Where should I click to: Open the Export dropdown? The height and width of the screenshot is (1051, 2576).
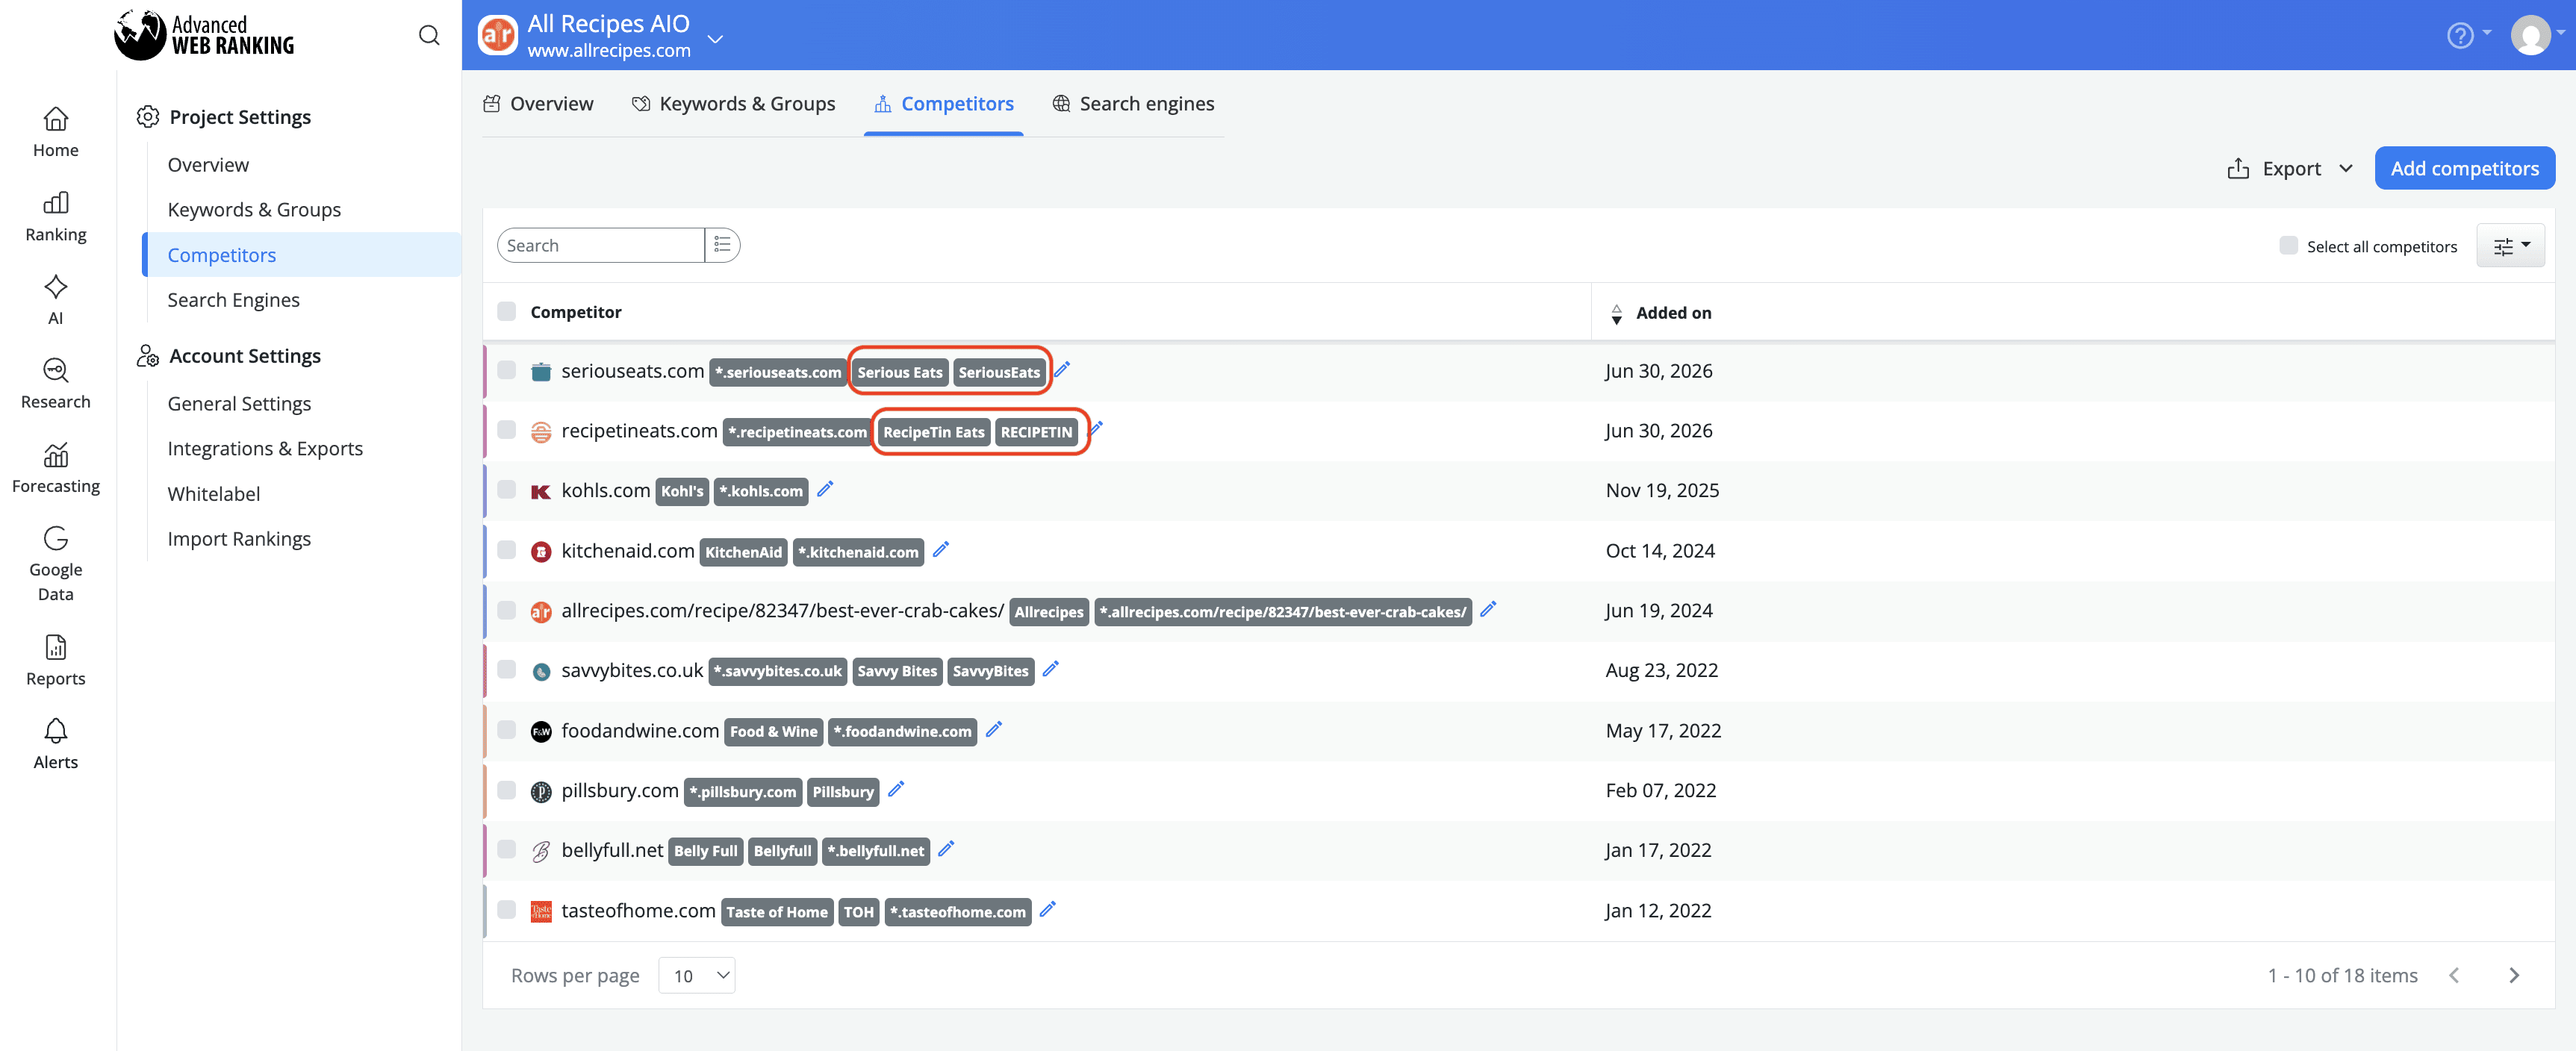(2290, 169)
